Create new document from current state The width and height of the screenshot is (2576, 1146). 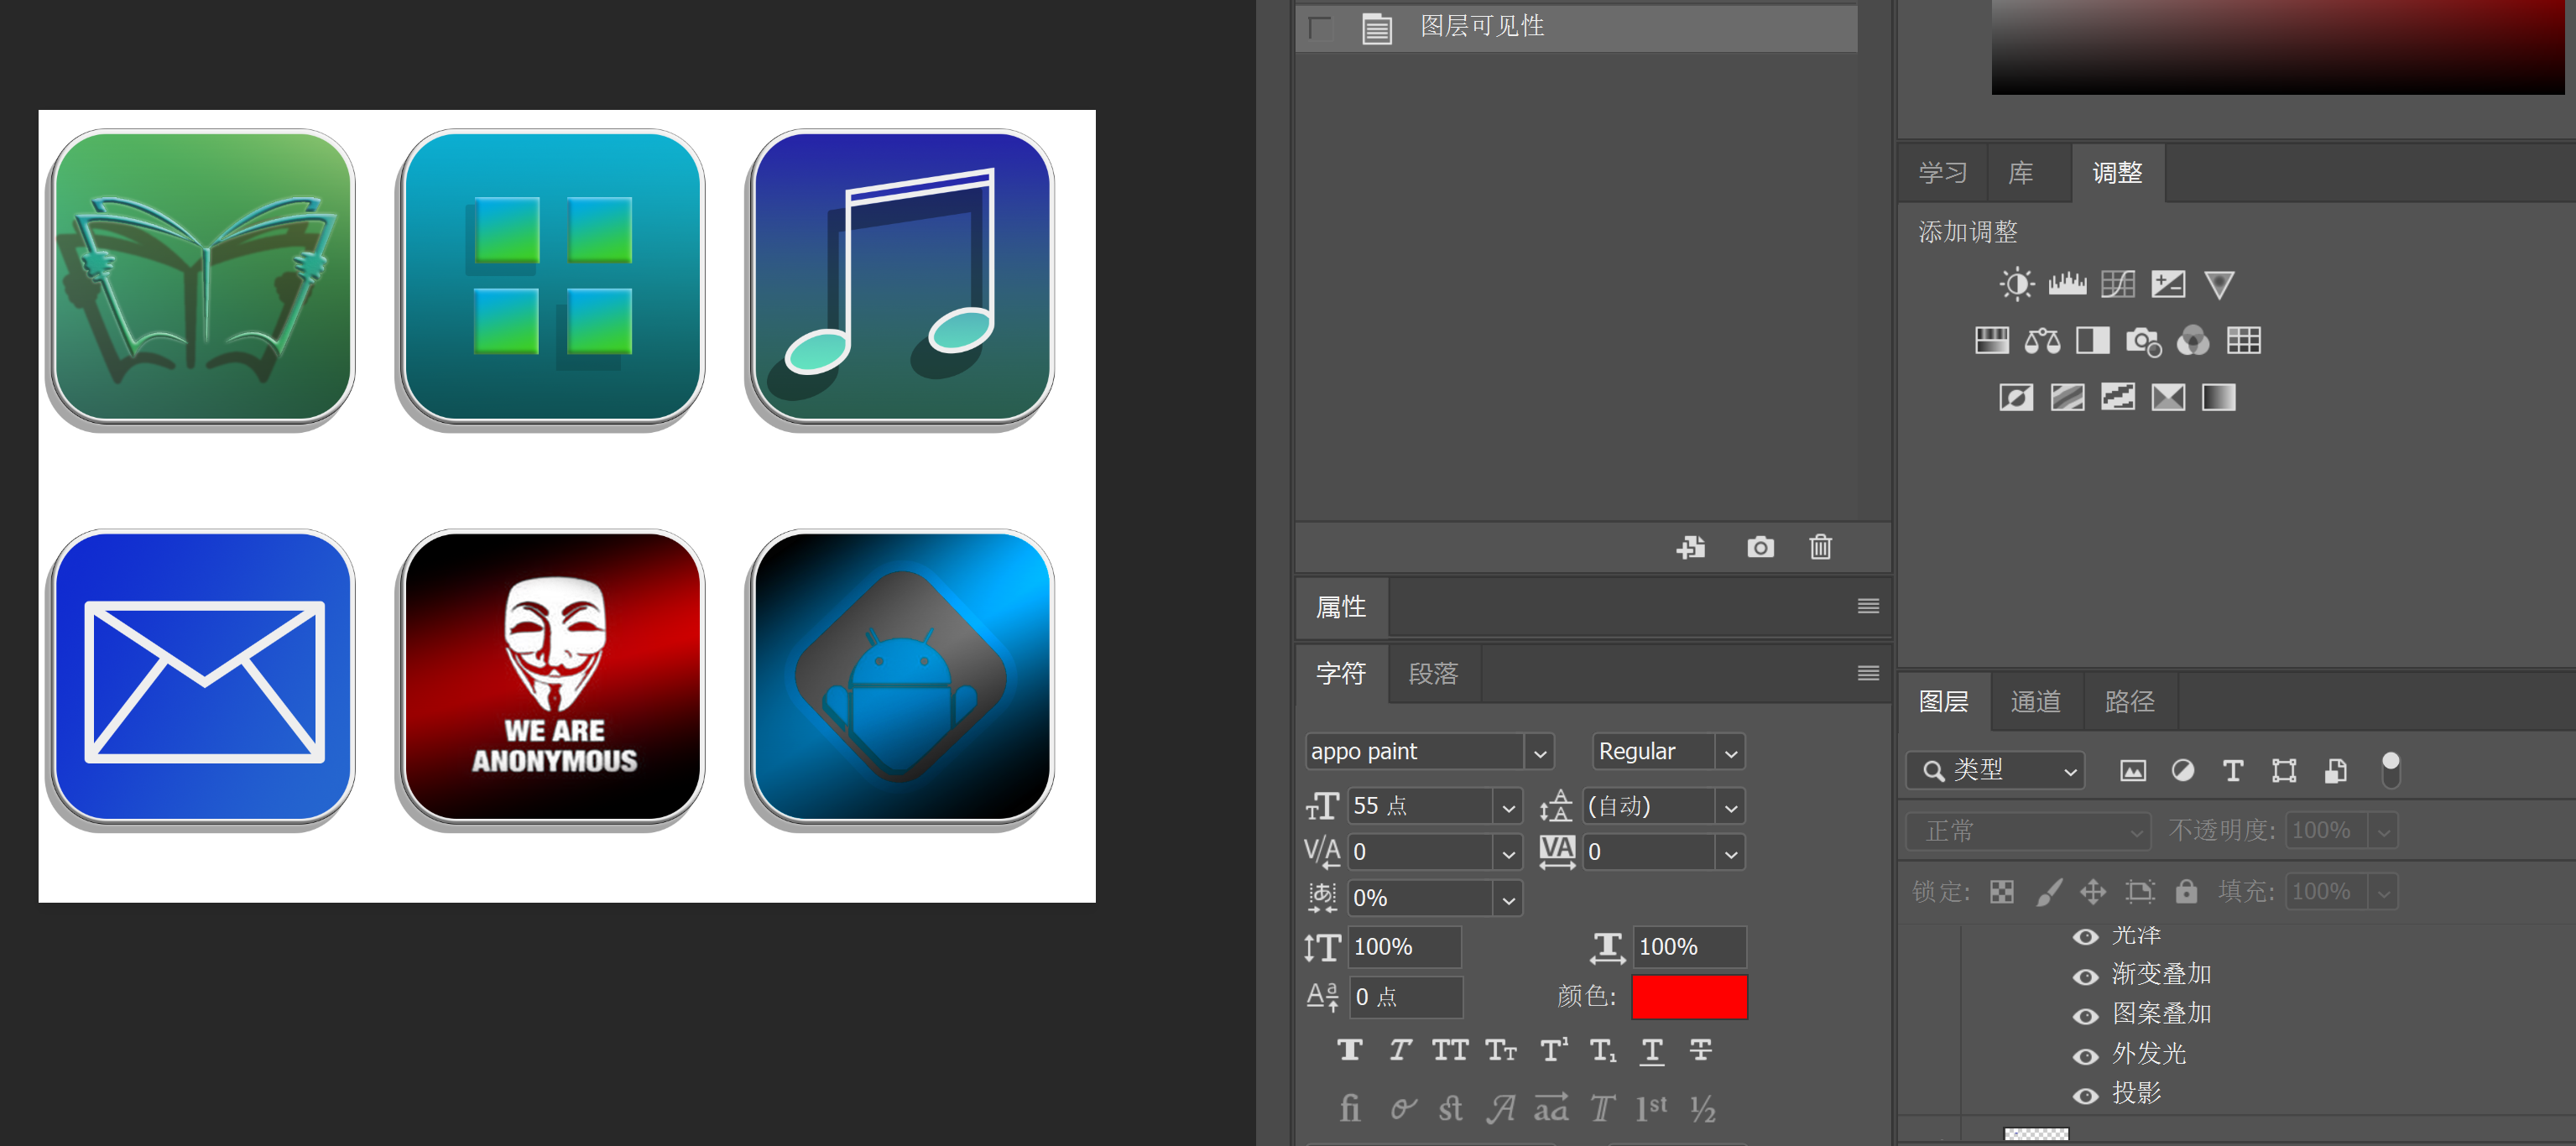point(1691,547)
